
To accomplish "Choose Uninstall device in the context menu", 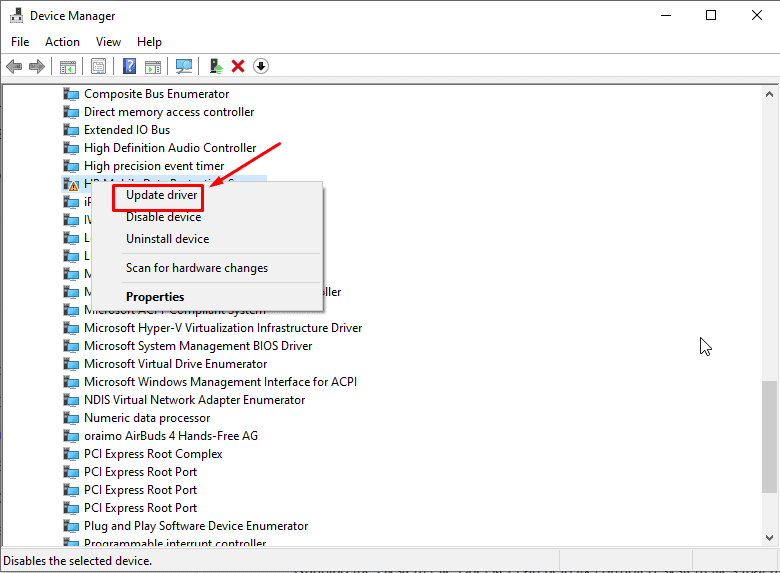I will 168,239.
